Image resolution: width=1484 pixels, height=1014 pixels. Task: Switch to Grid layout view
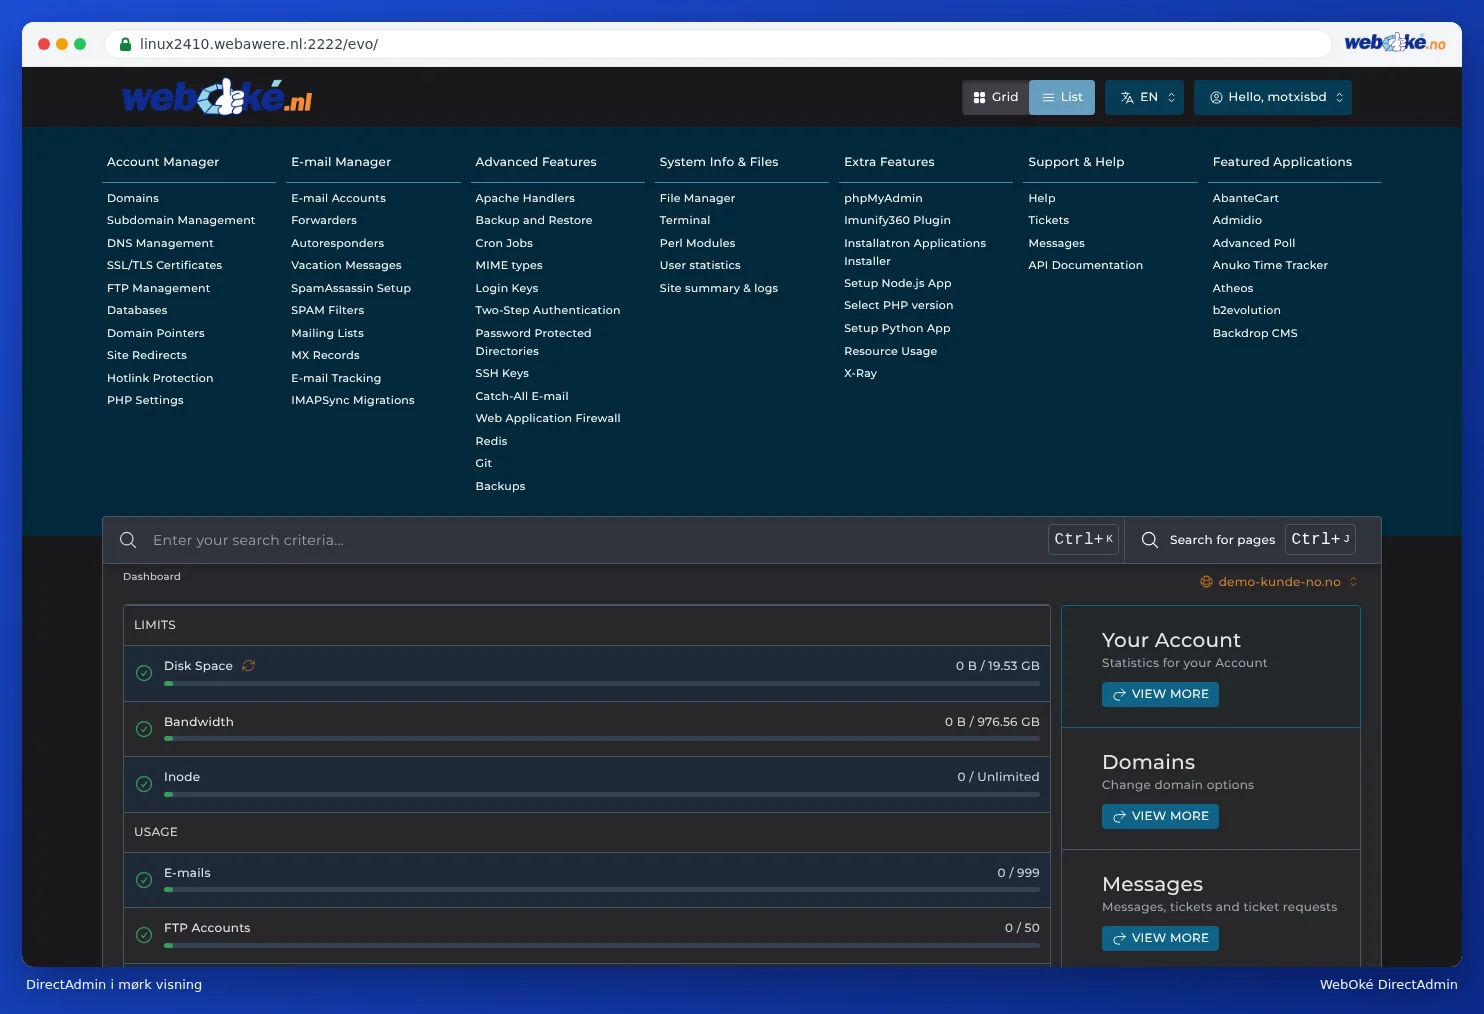[996, 97]
